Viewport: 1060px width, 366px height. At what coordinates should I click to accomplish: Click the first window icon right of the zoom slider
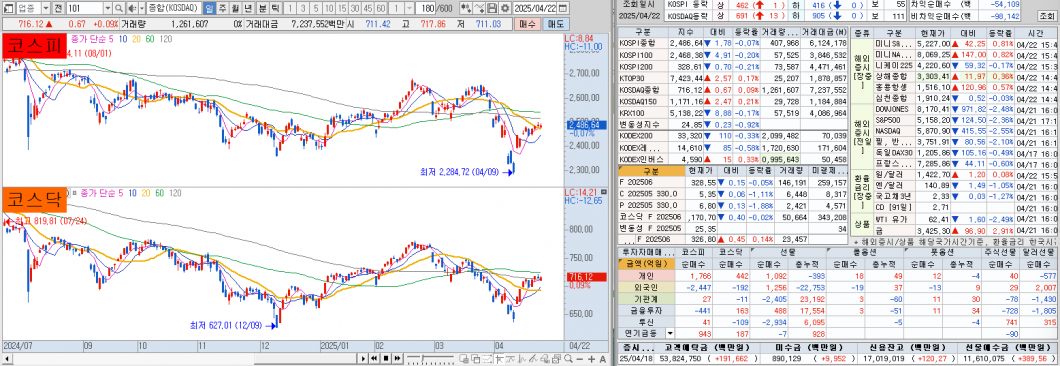tap(464, 359)
